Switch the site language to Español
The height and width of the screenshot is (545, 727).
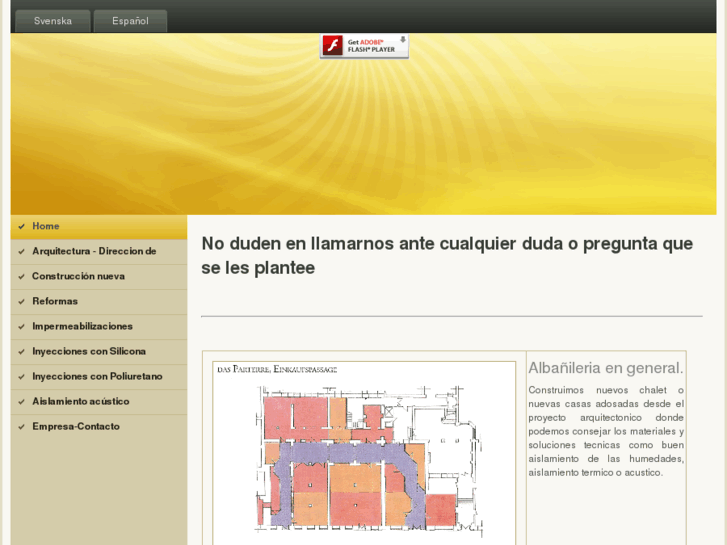(x=130, y=21)
